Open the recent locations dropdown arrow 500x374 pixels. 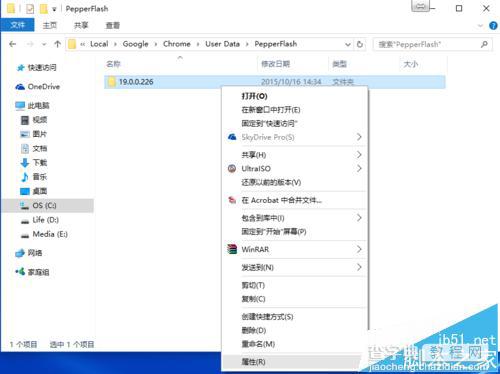tap(44, 44)
